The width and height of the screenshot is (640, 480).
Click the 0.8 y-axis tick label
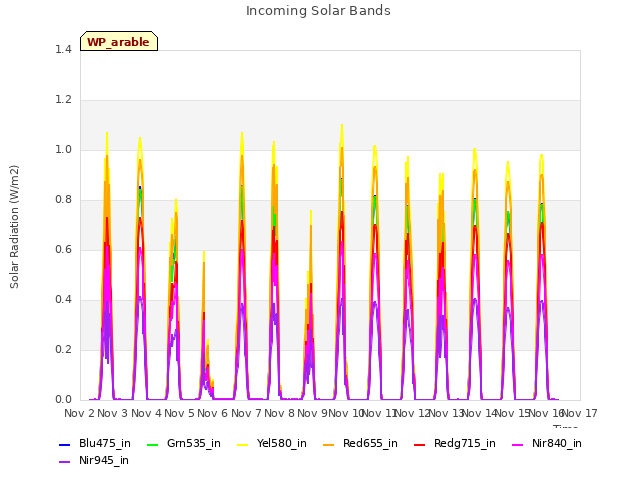(63, 200)
